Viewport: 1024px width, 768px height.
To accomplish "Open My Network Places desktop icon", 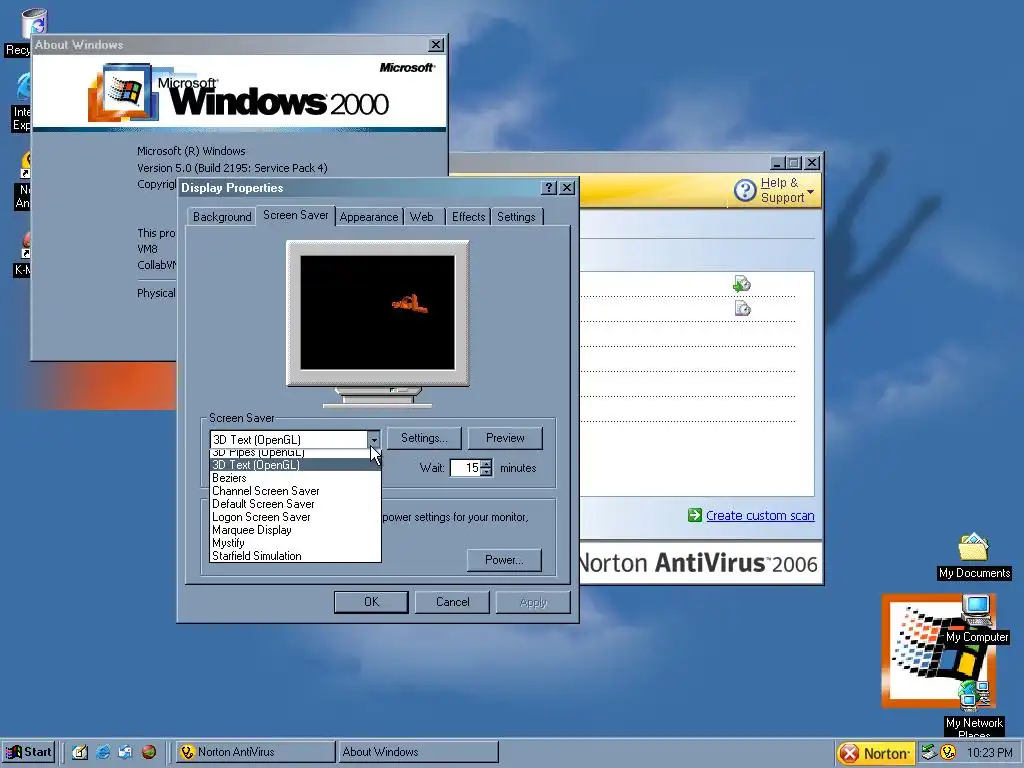I will click(974, 707).
